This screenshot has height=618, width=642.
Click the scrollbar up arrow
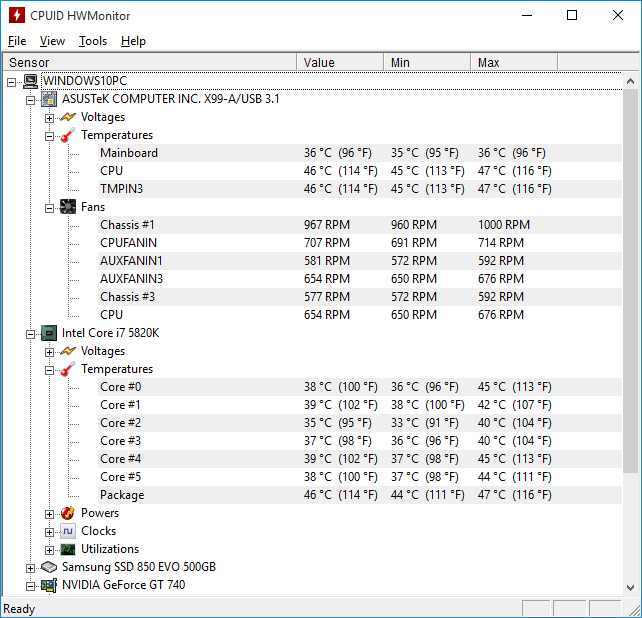(x=631, y=81)
